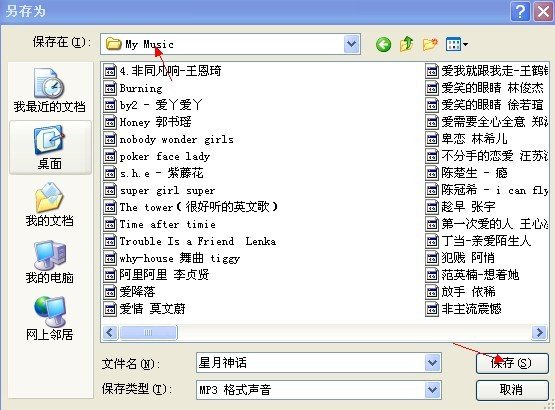Click icon of 爱笑的眼睛 徐若瑄 file
Screen dimensions: 555x410
[x=432, y=105]
